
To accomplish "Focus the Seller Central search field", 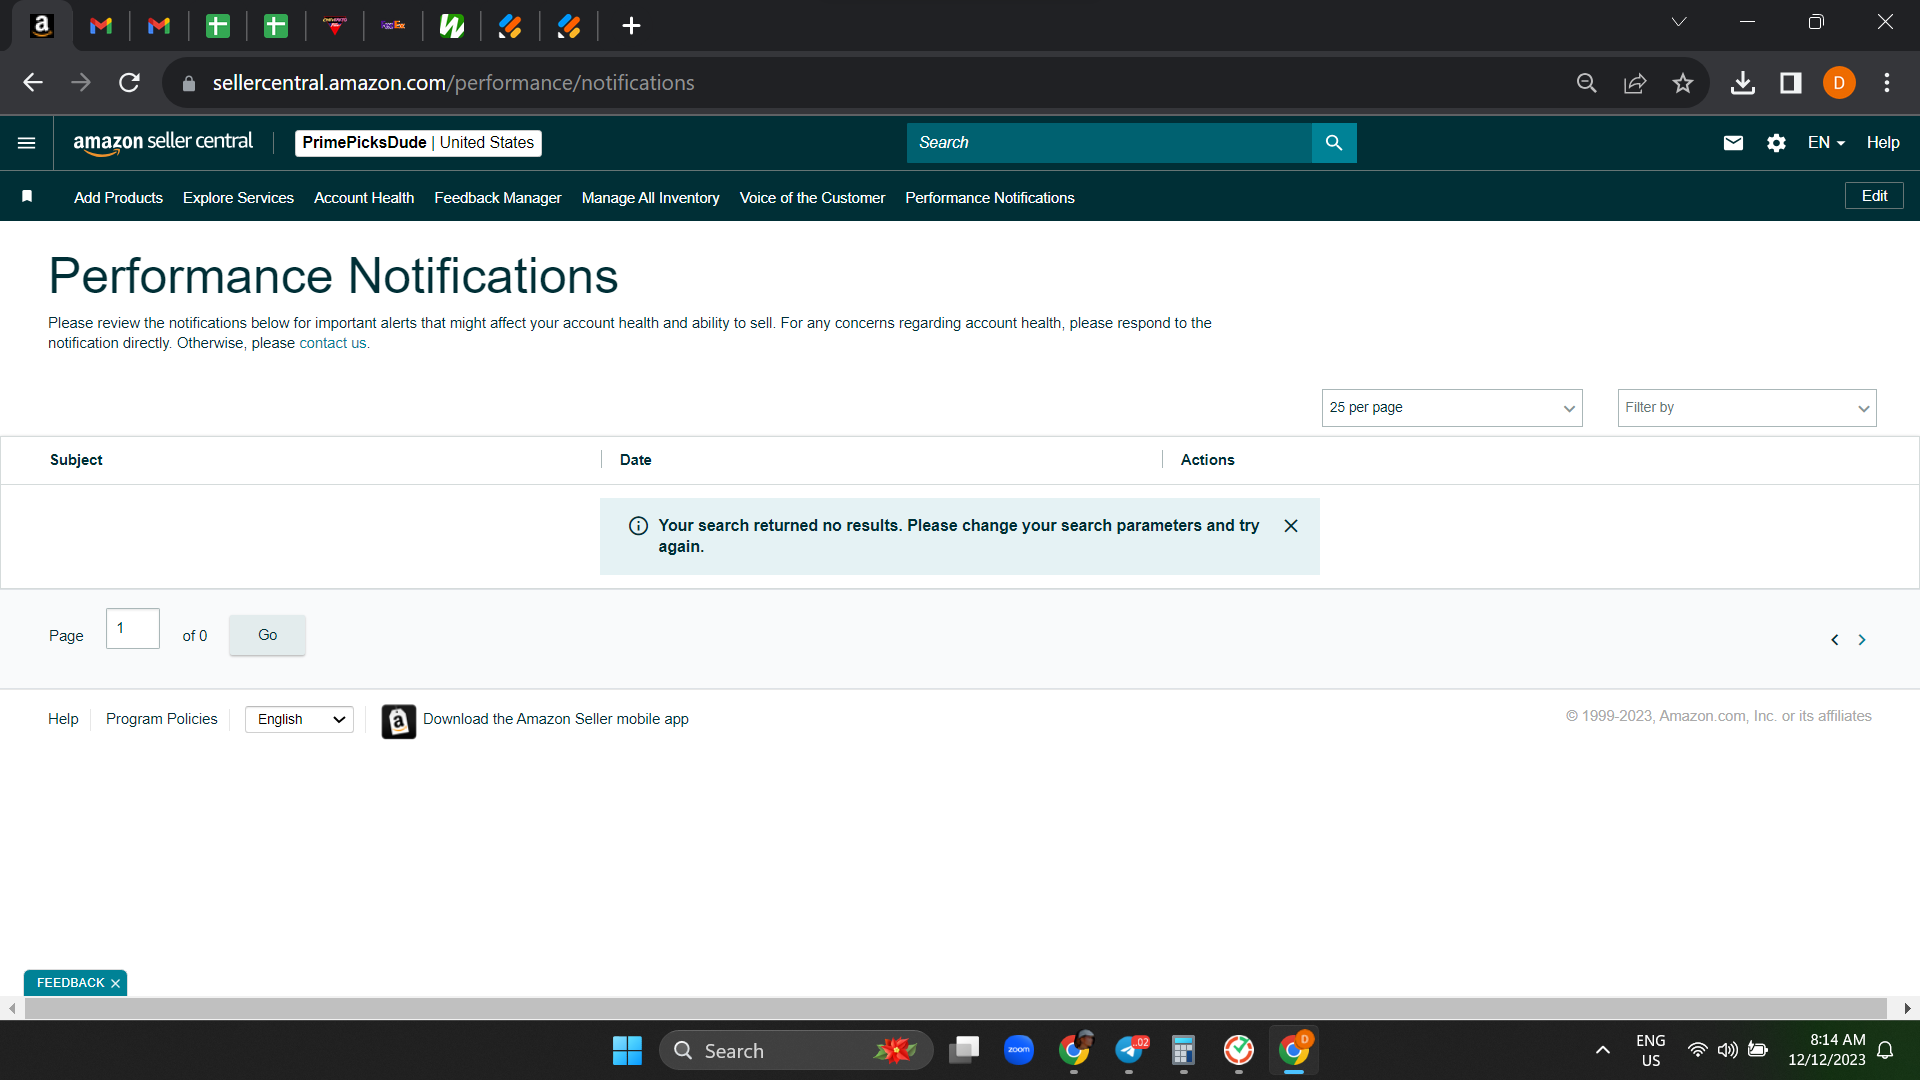I will coord(1109,143).
